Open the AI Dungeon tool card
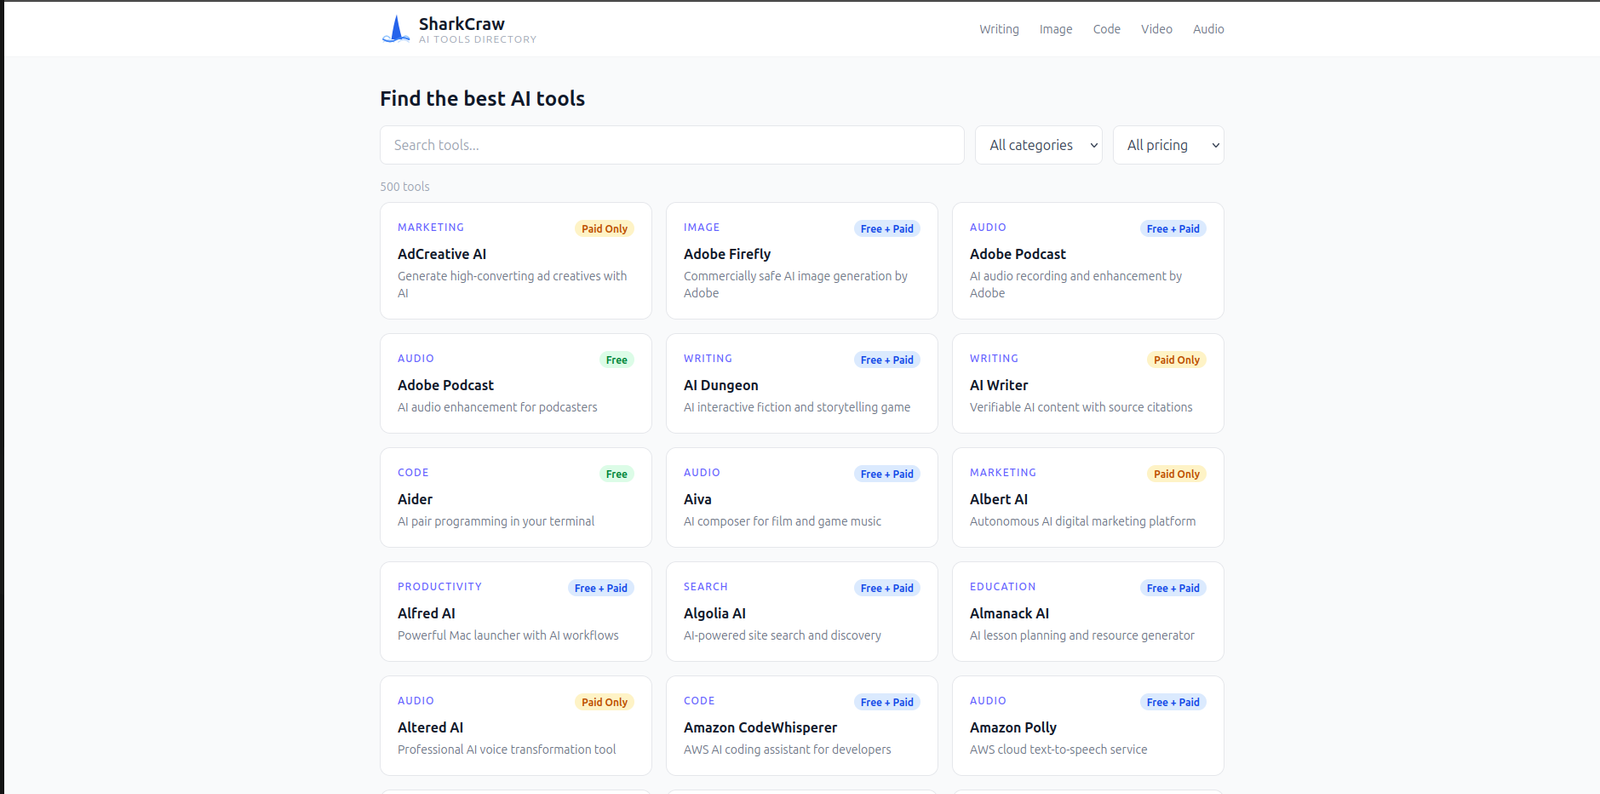The width and height of the screenshot is (1600, 794). click(802, 383)
